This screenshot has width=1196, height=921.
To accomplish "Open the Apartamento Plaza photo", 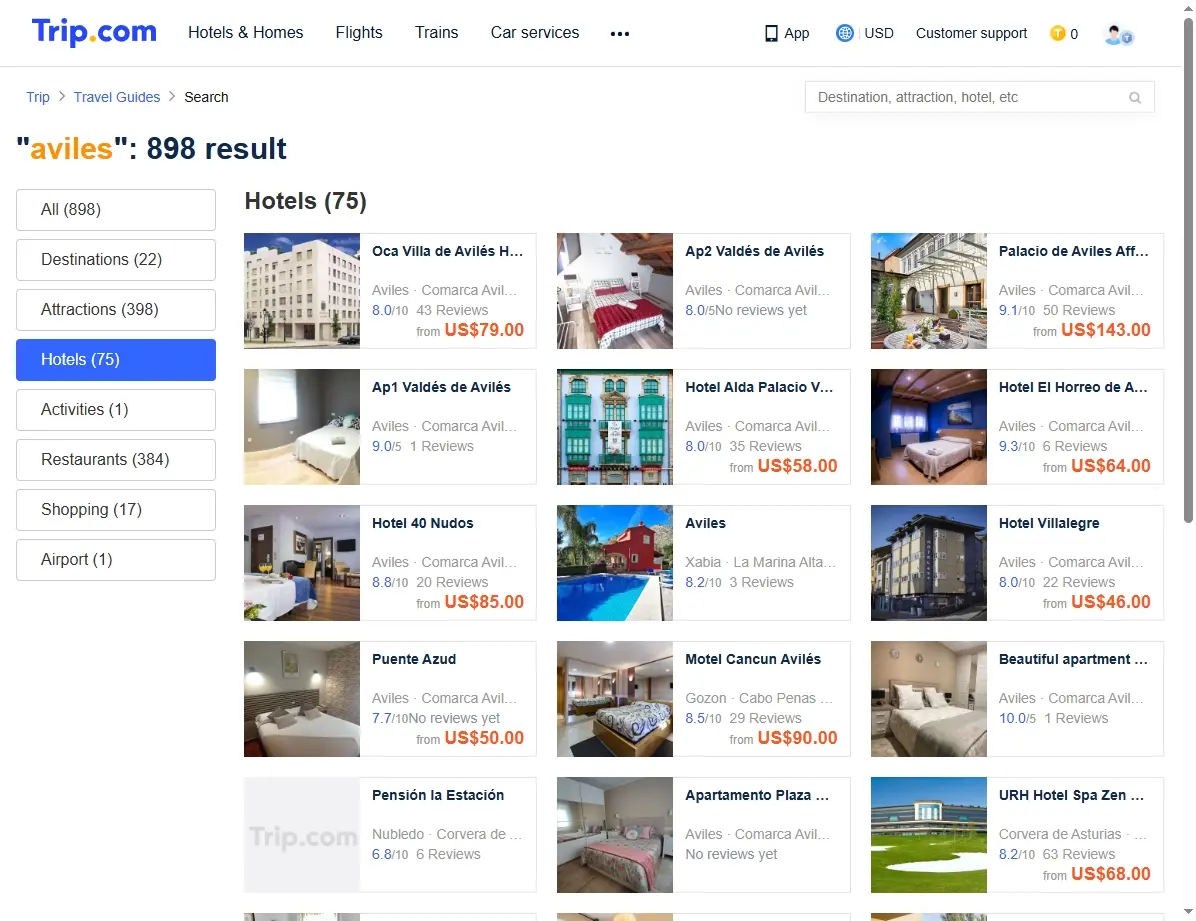I will [x=615, y=835].
